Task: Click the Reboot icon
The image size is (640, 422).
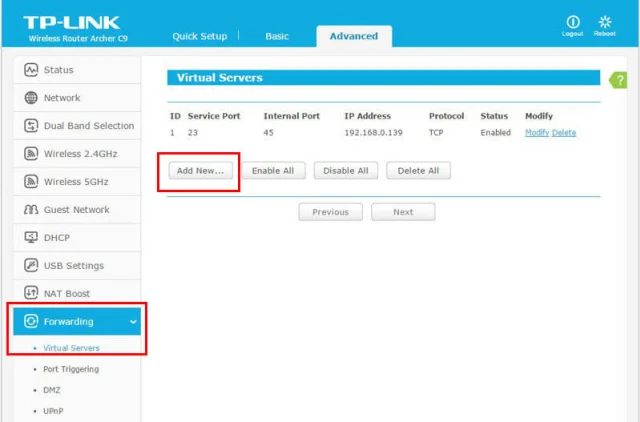Action: [x=604, y=22]
